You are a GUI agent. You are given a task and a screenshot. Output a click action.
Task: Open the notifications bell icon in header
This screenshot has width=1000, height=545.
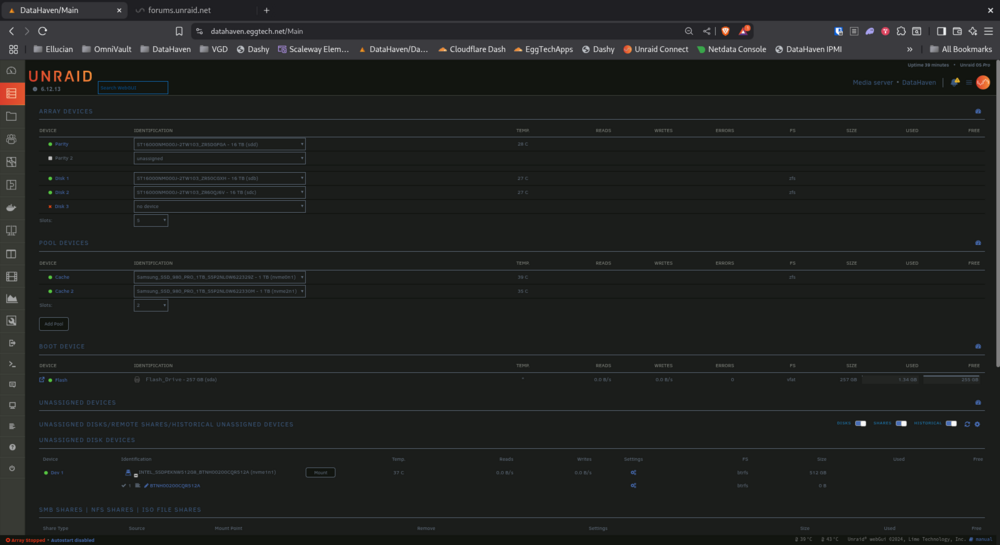coord(955,82)
